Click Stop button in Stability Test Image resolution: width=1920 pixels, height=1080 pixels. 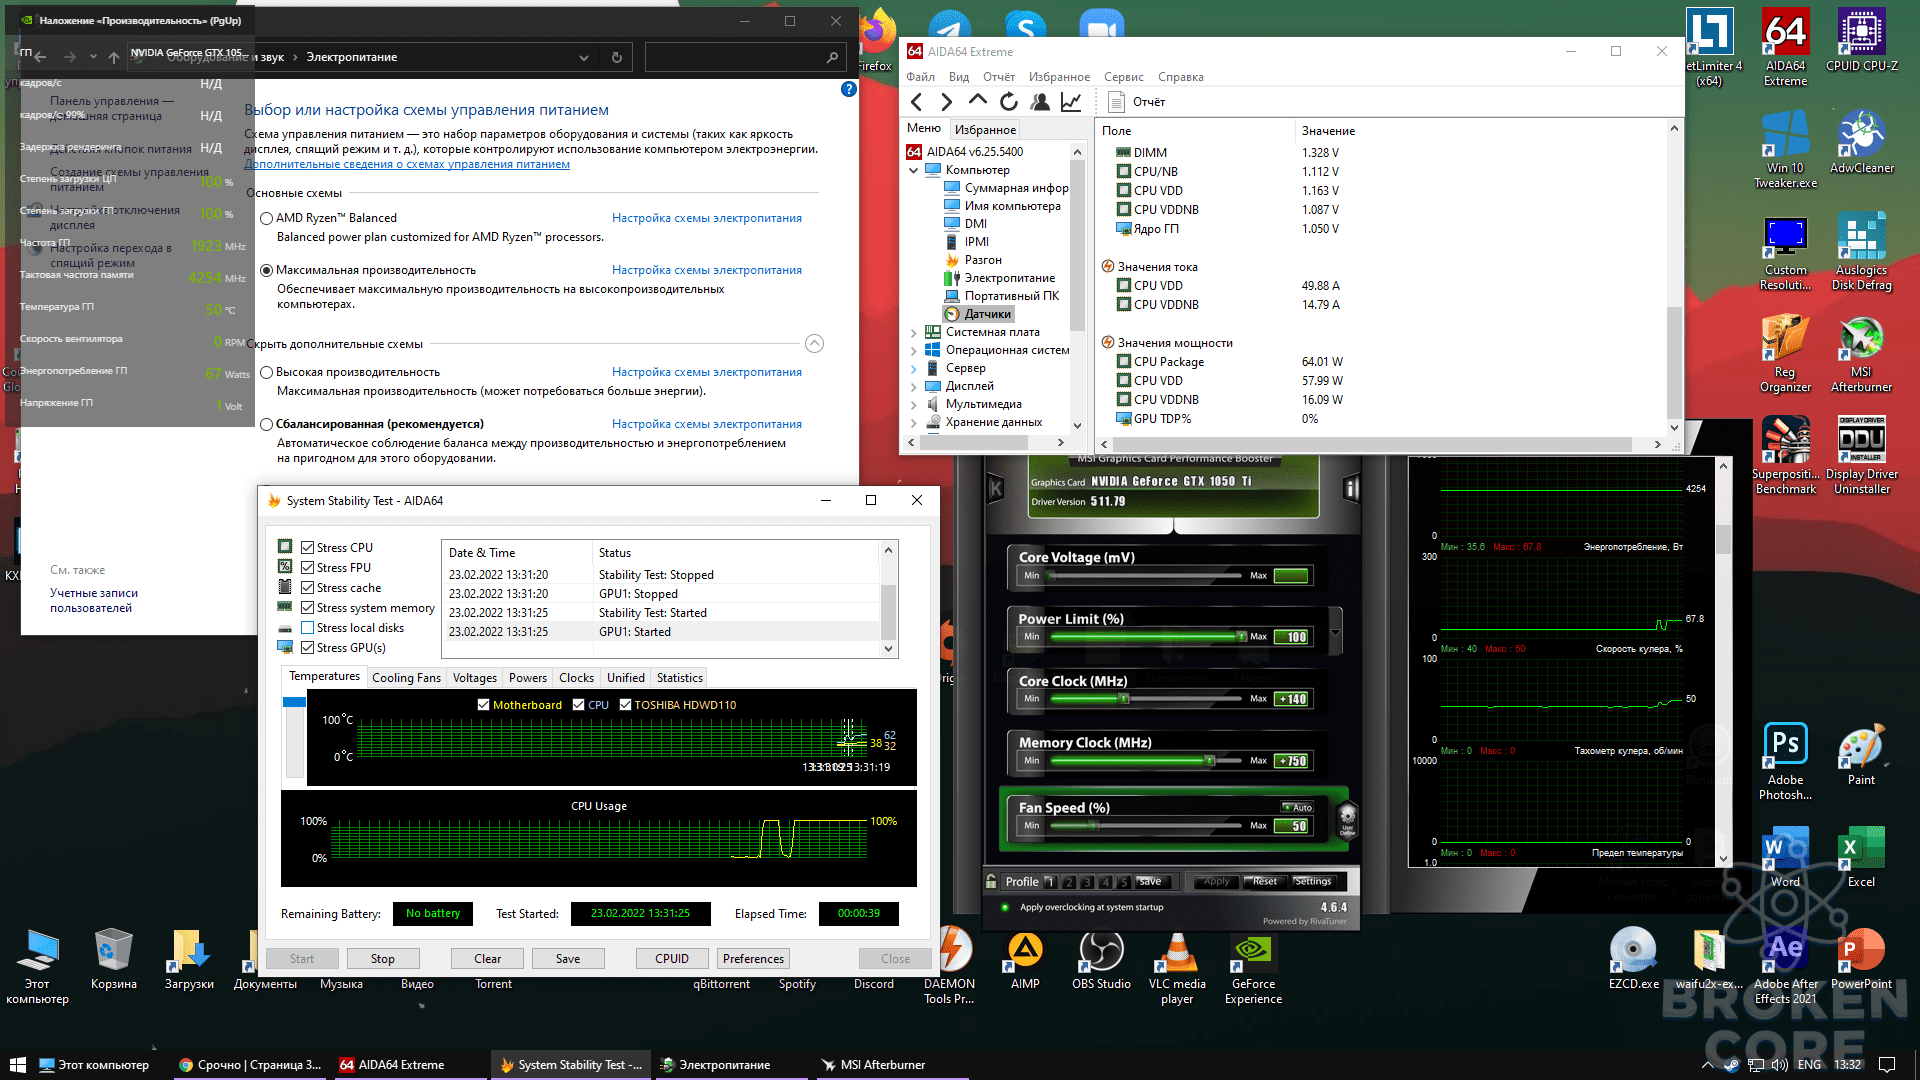tap(383, 959)
